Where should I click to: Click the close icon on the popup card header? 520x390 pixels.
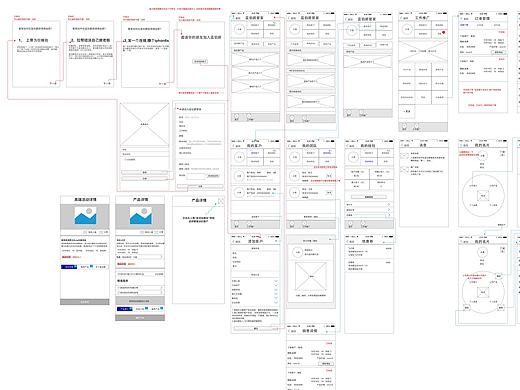(330, 239)
